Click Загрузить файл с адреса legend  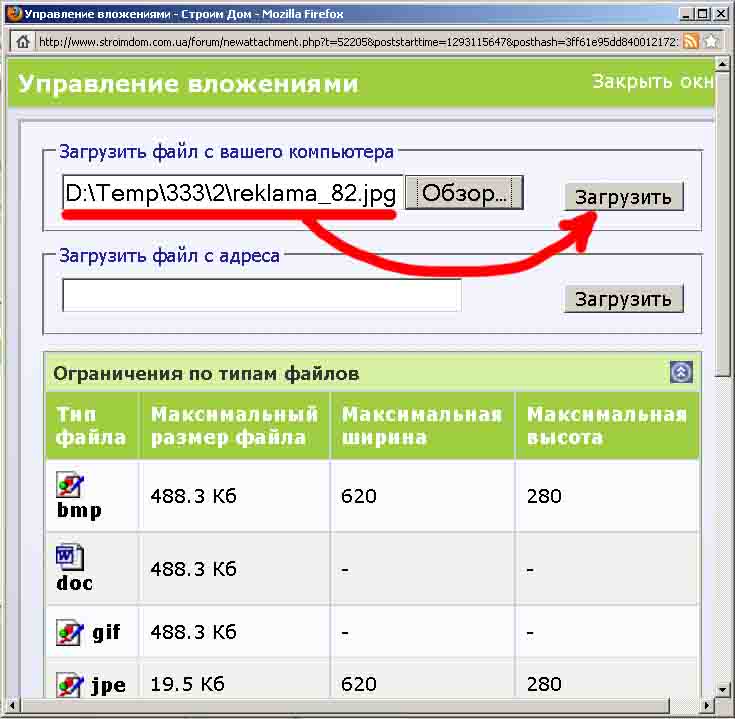169,256
